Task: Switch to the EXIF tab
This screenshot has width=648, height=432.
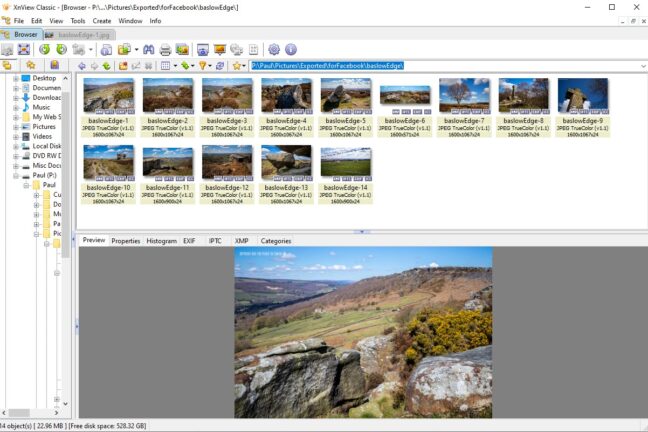Action: click(x=189, y=241)
